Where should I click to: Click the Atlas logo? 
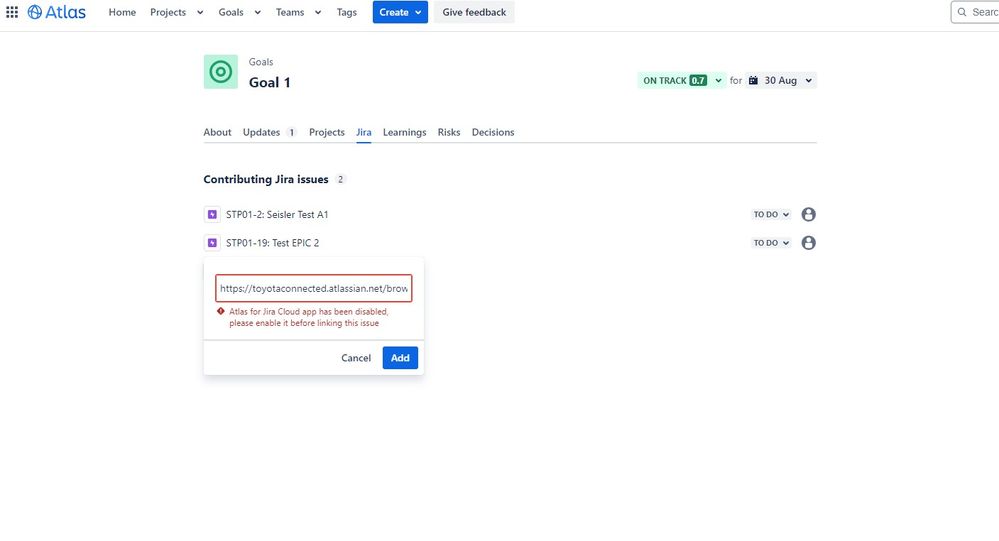coord(57,12)
